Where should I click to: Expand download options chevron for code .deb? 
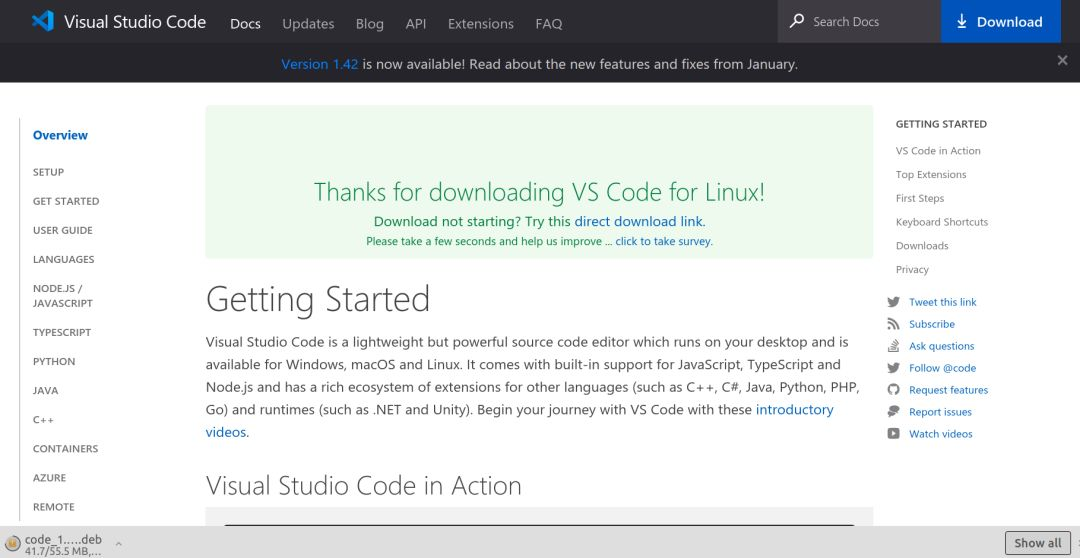click(x=118, y=544)
